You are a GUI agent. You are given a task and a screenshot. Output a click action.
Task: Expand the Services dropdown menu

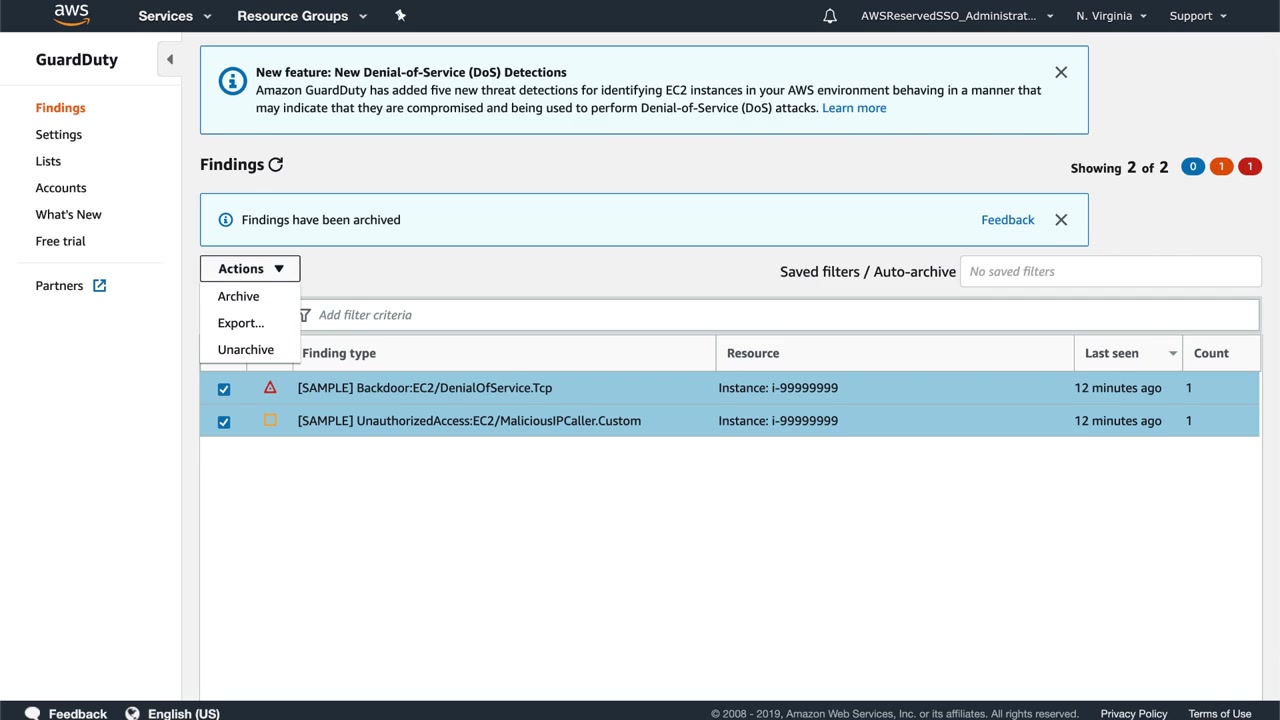[x=175, y=16]
